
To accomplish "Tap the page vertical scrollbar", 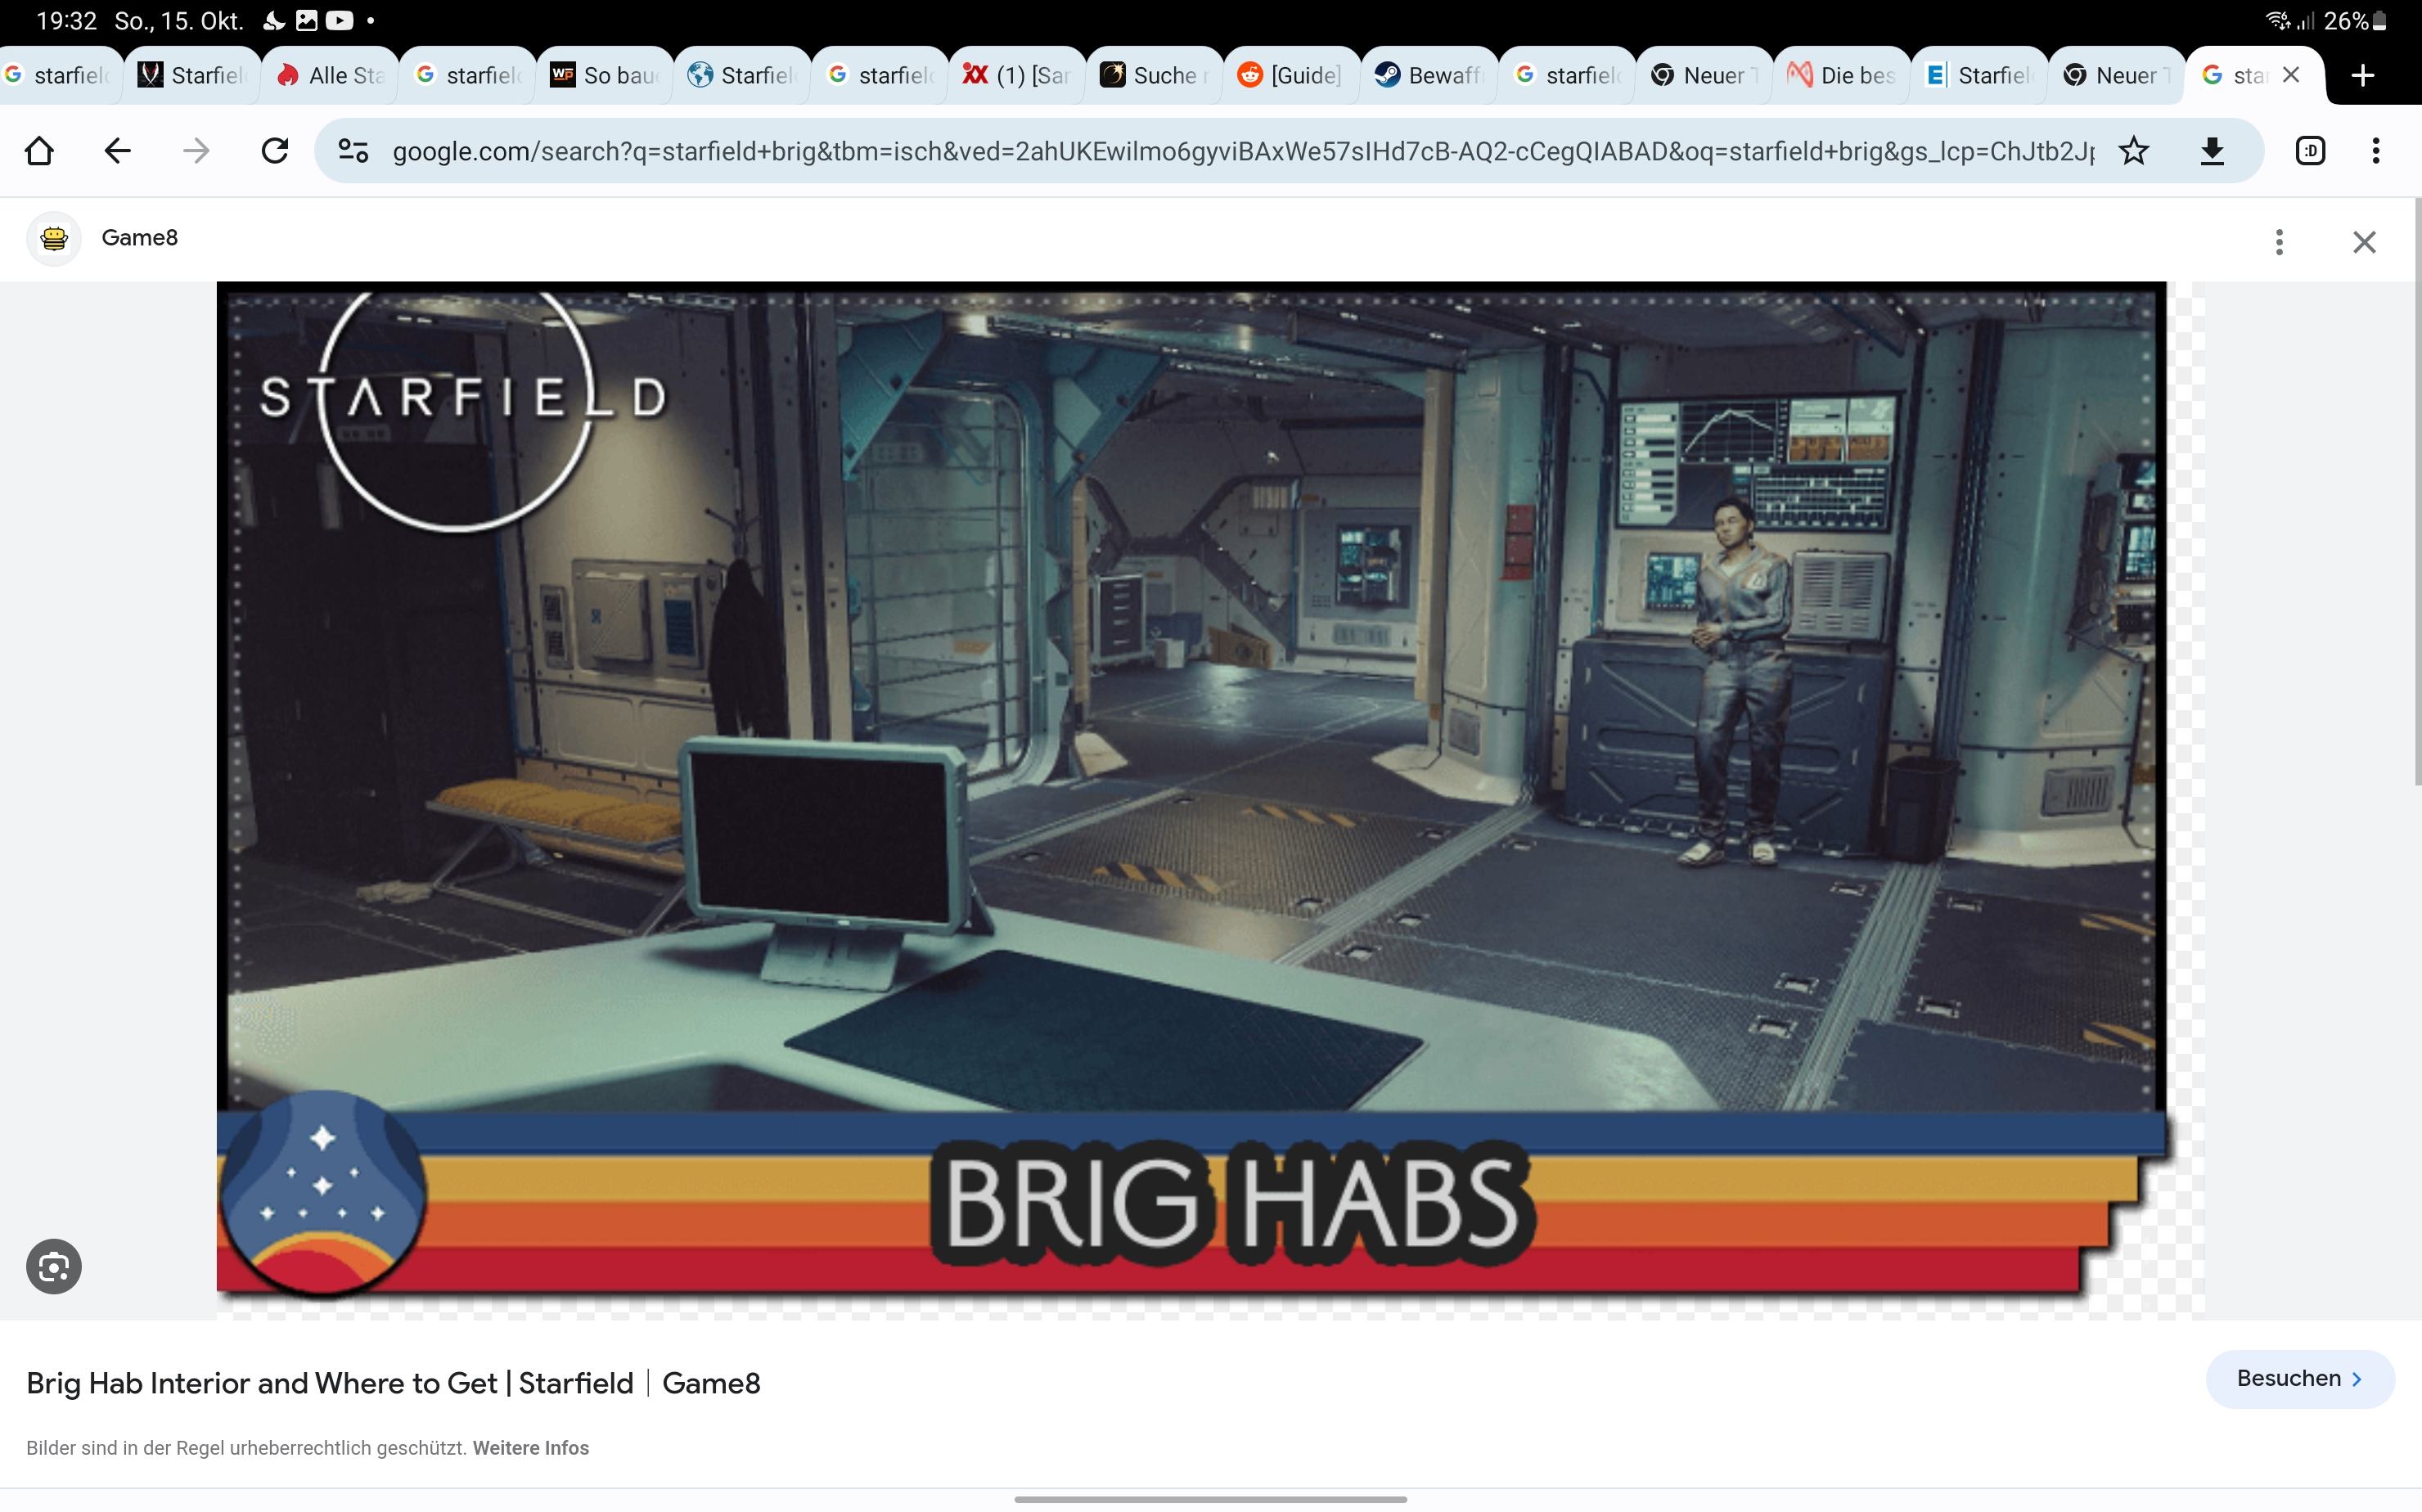I will click(2417, 490).
